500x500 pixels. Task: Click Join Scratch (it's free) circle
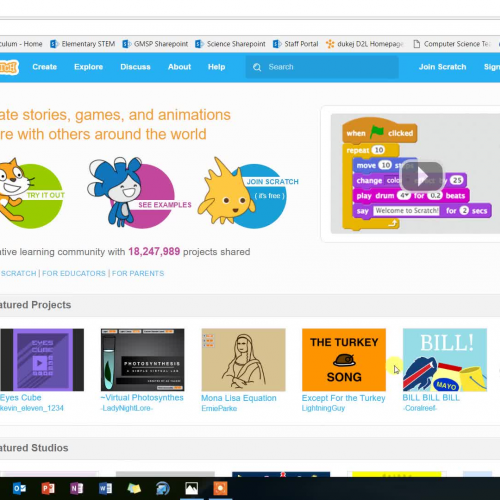[x=248, y=194]
